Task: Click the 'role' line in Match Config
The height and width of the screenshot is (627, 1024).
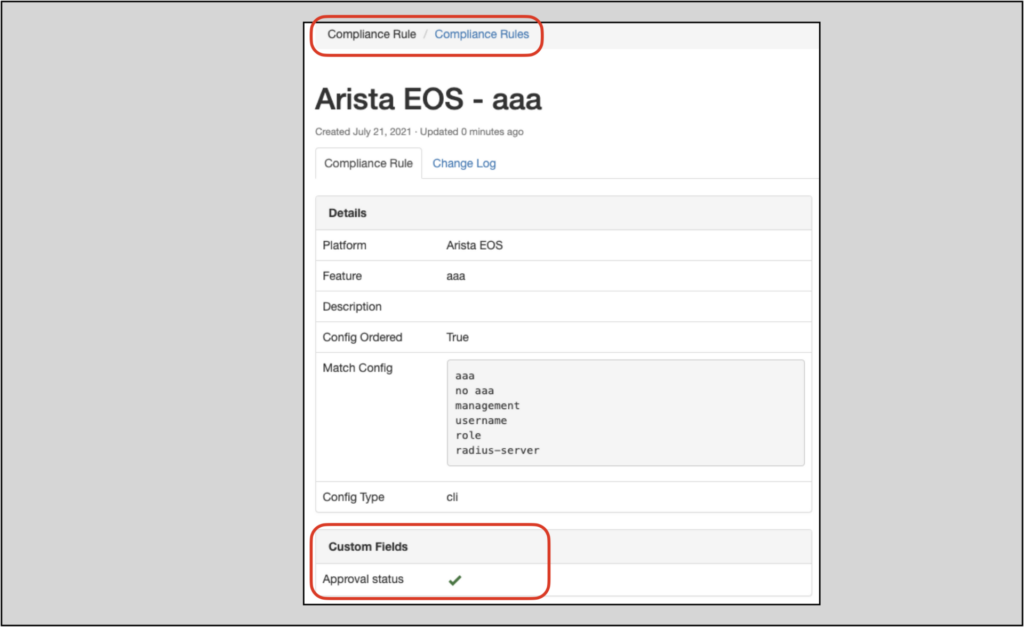Action: click(x=468, y=436)
